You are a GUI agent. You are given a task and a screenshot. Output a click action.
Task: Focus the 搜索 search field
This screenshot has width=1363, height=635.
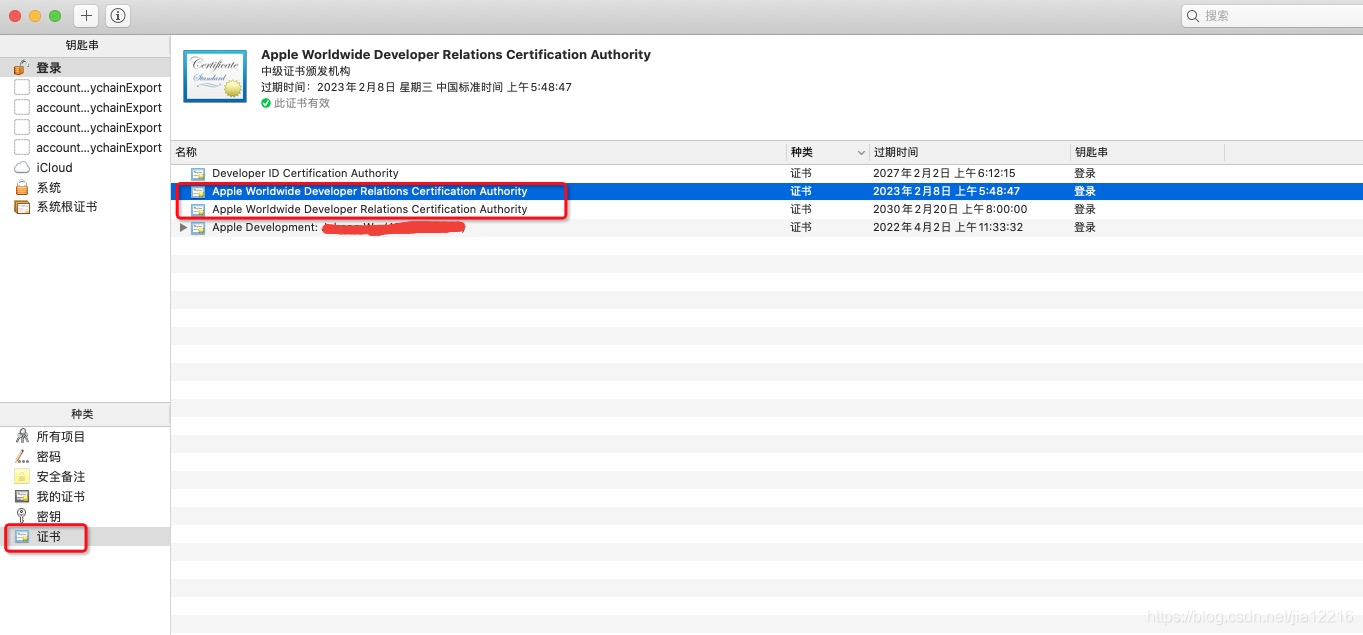point(1272,16)
